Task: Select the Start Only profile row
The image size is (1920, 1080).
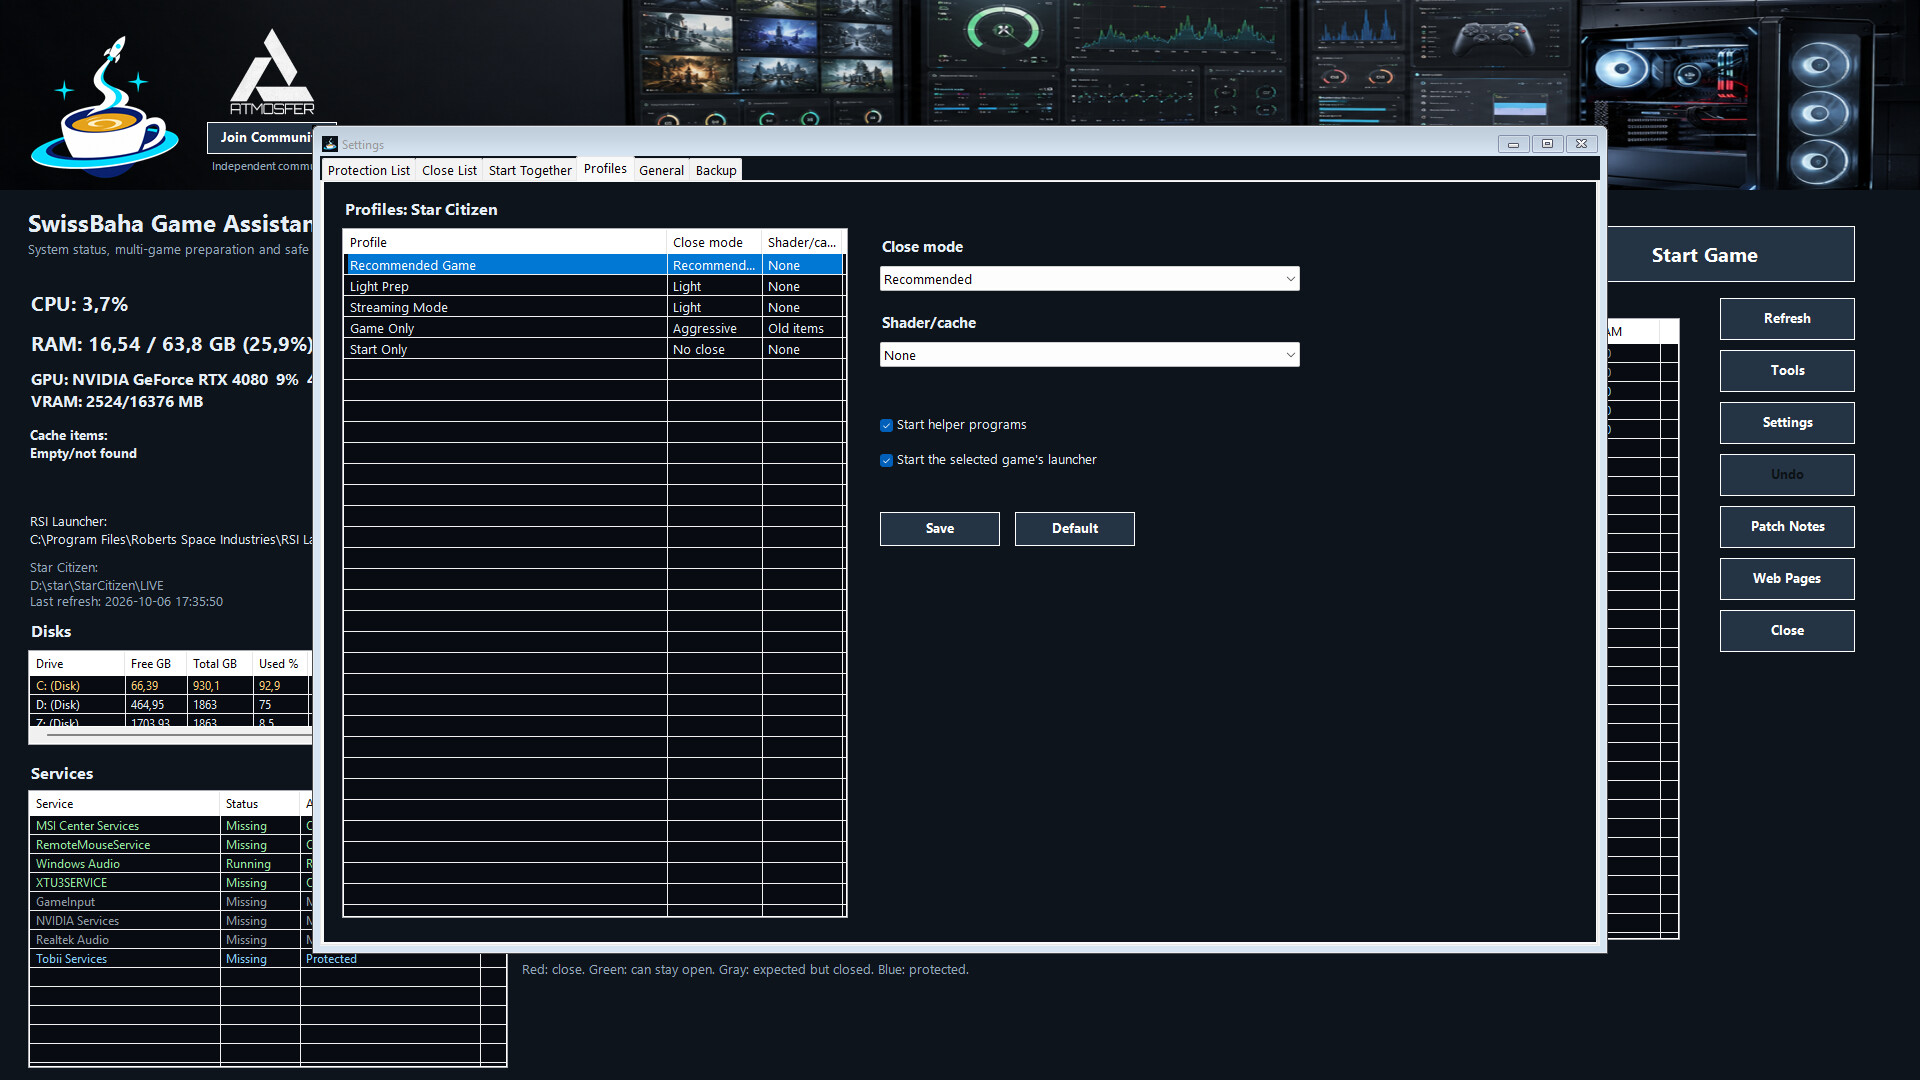Action: point(594,349)
